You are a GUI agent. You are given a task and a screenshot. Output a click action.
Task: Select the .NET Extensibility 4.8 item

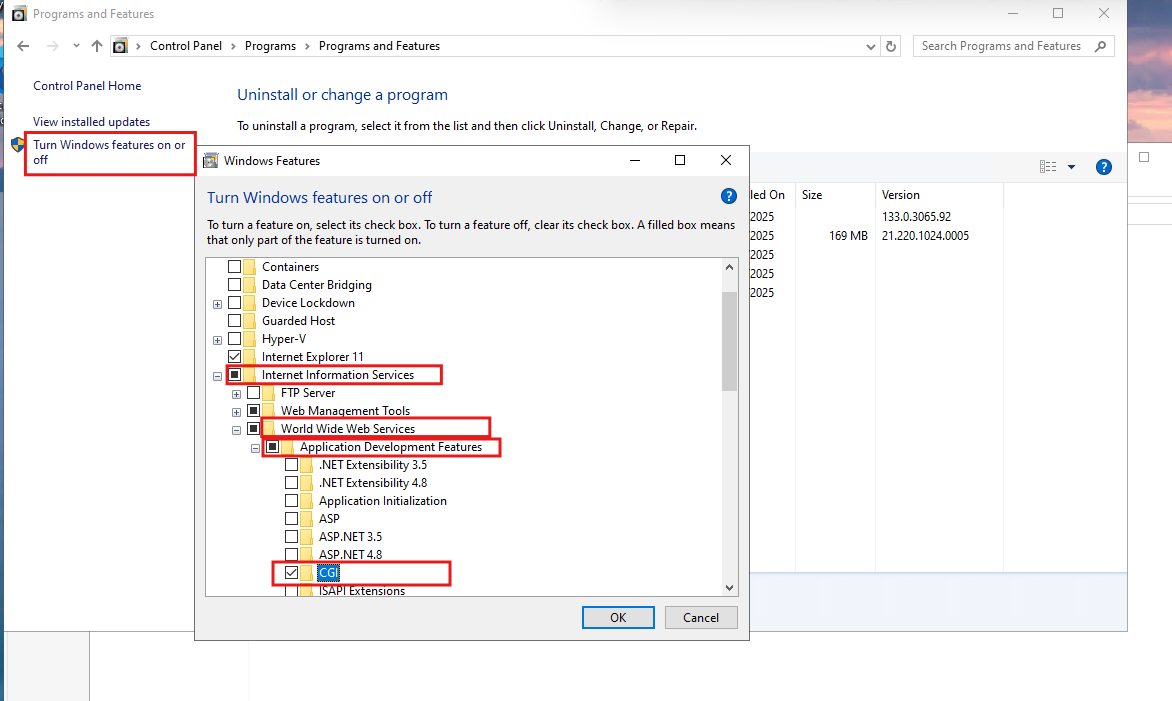(373, 483)
